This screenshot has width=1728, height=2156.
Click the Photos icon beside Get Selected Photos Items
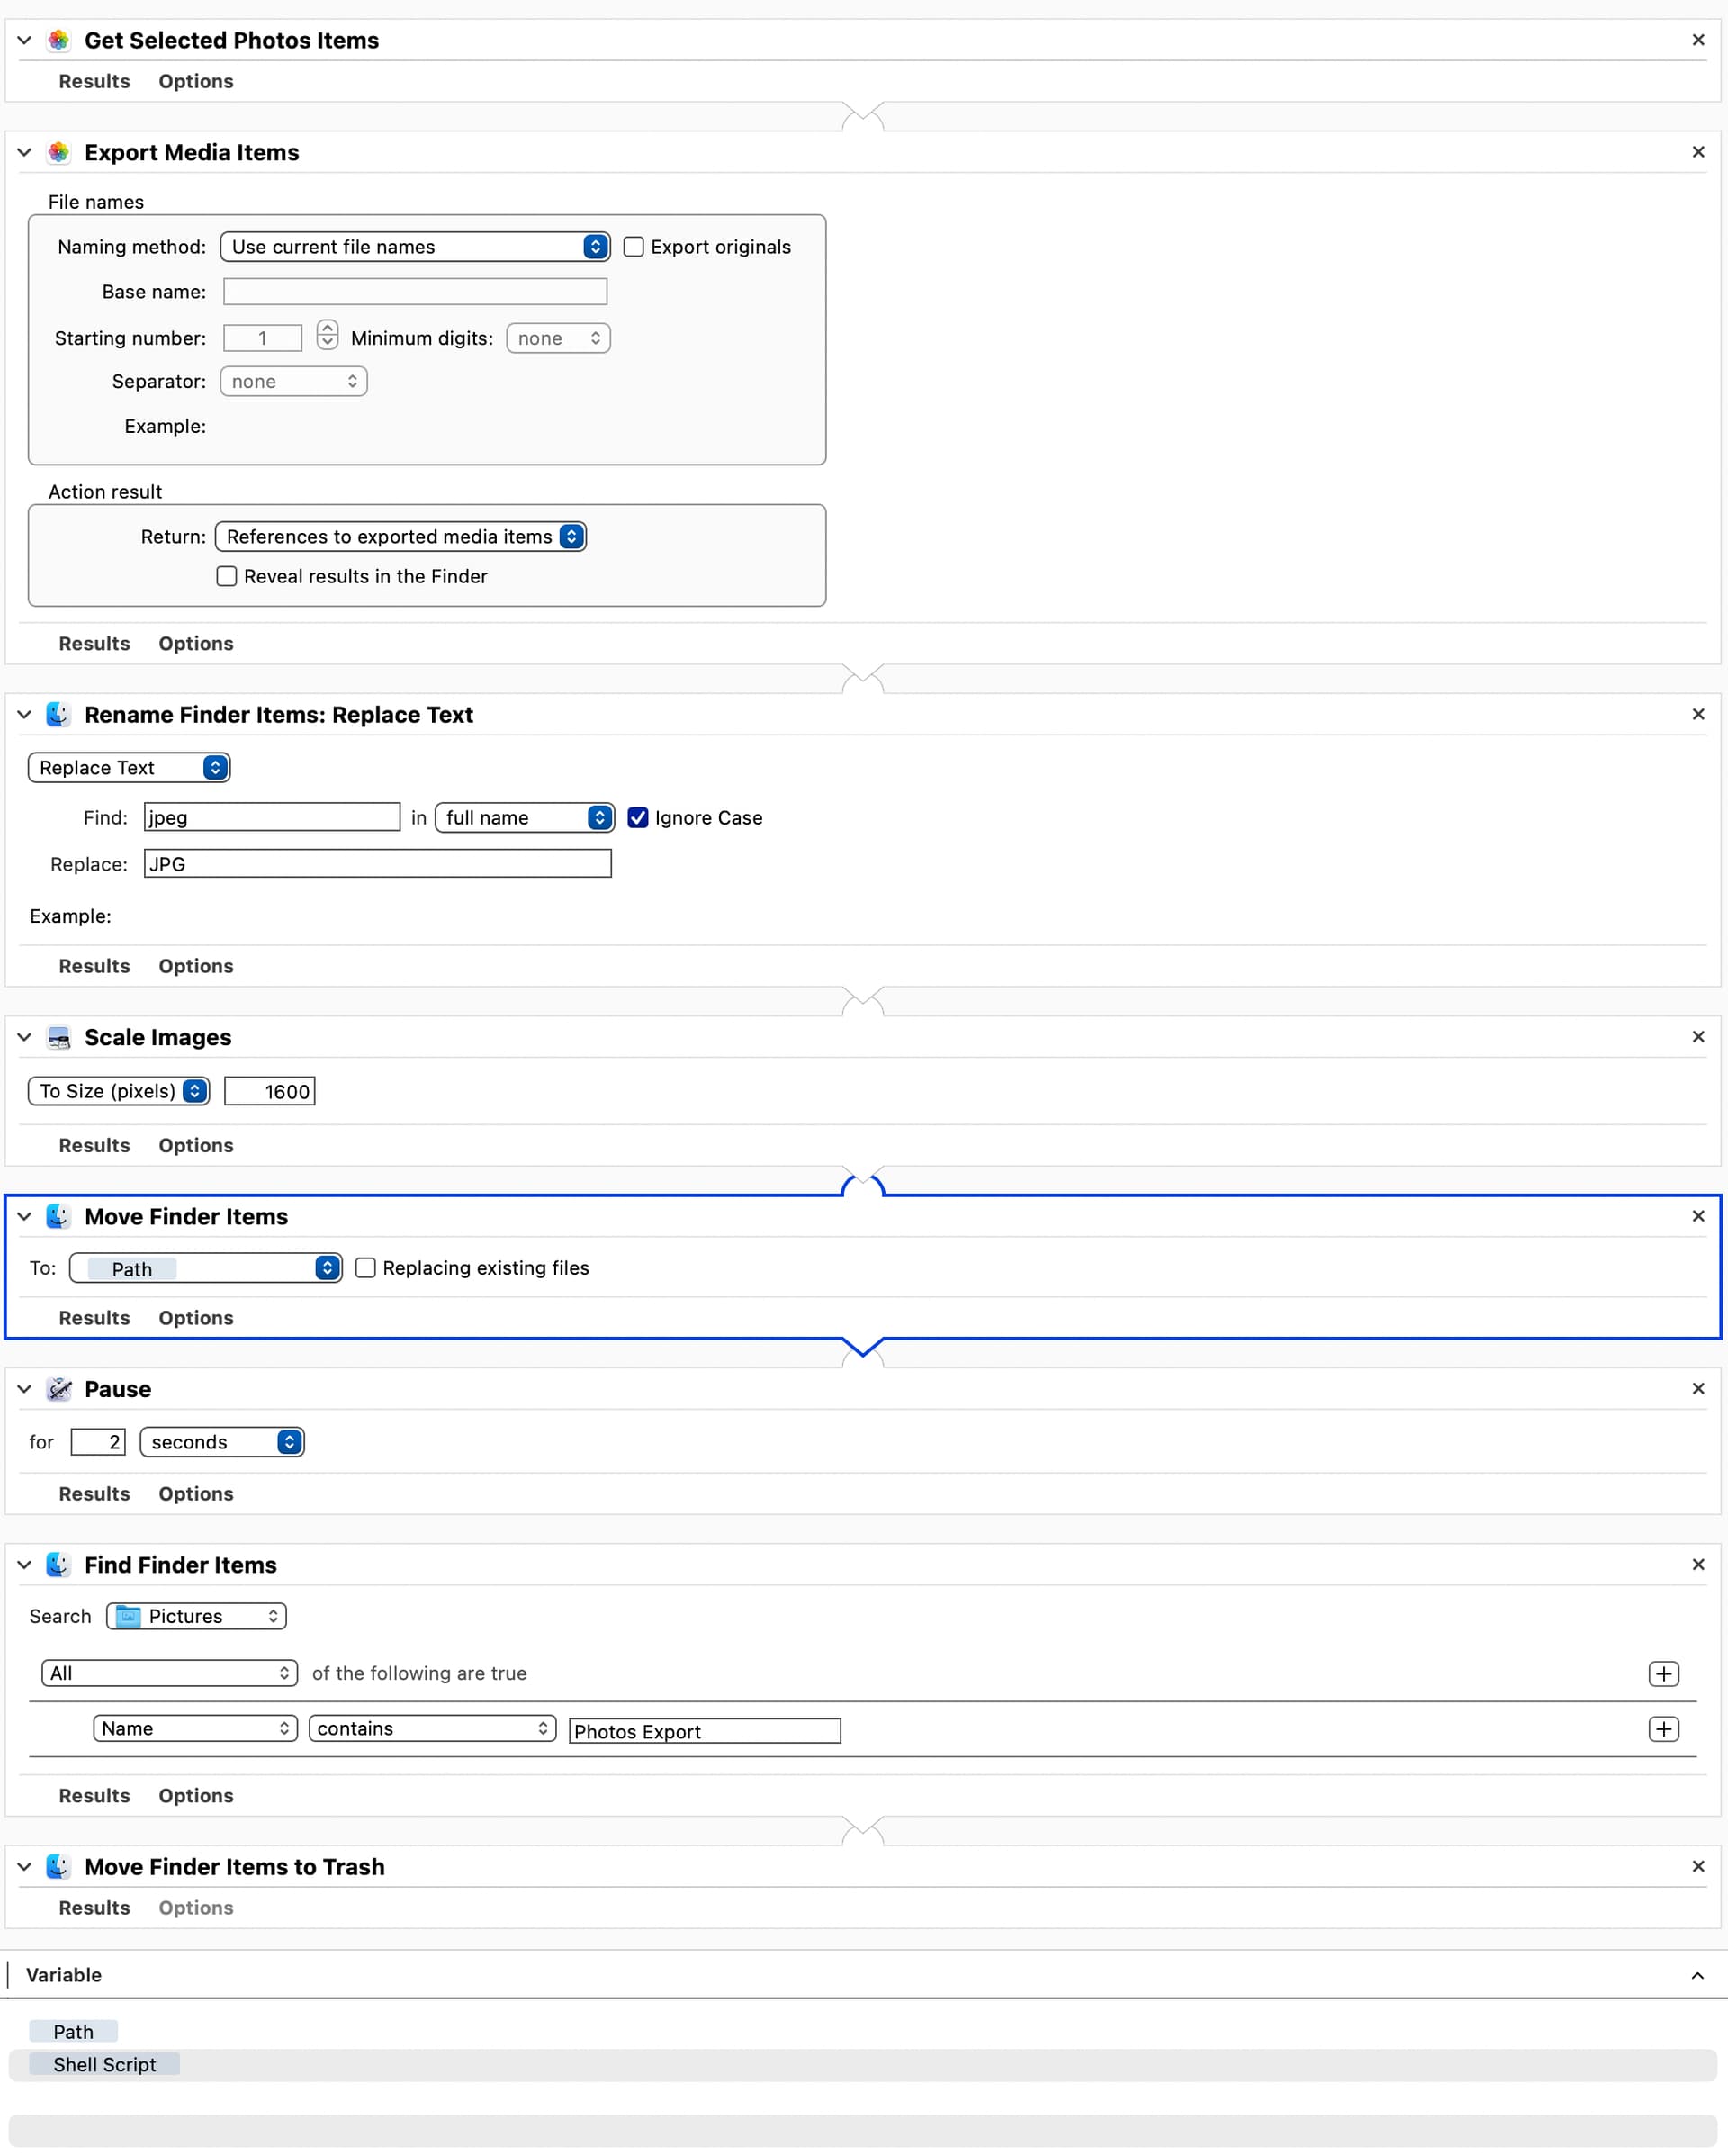pyautogui.click(x=59, y=40)
